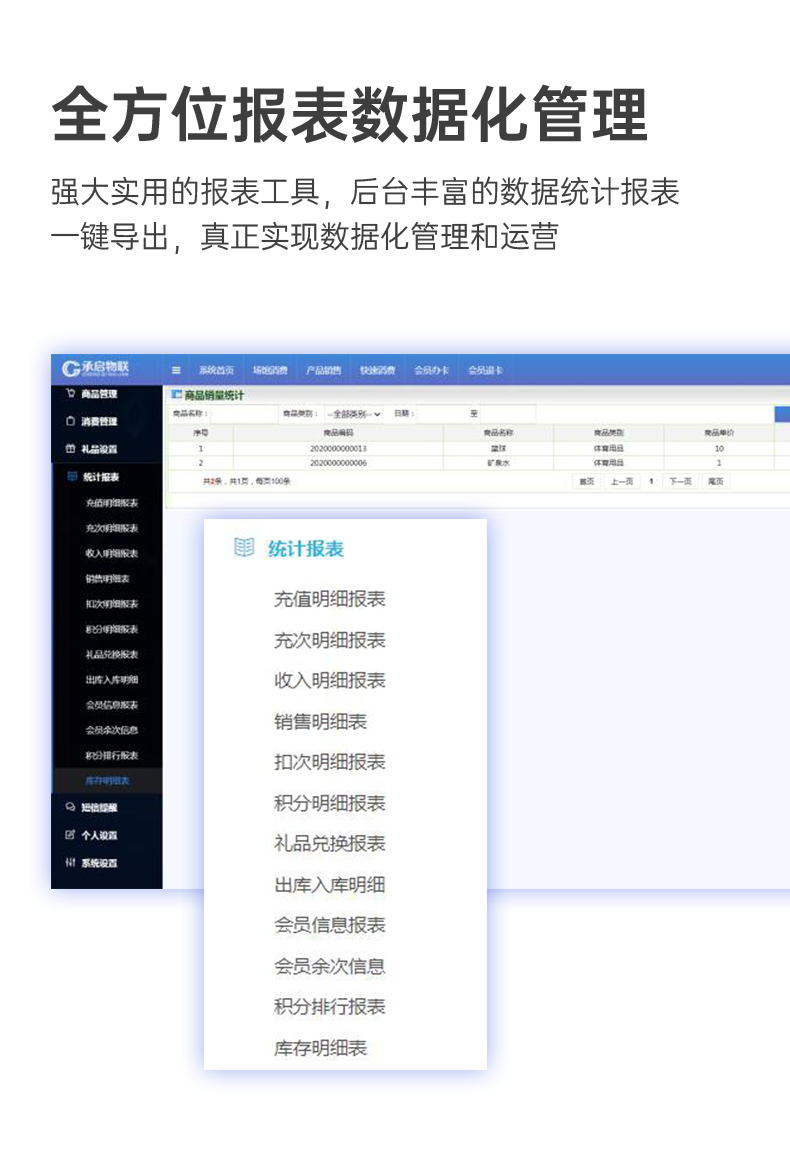Click 充值明细报表 in white popup list

coord(329,599)
